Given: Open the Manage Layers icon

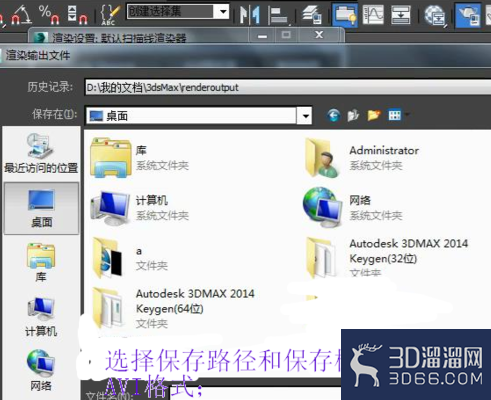Looking at the screenshot, I should pos(312,15).
